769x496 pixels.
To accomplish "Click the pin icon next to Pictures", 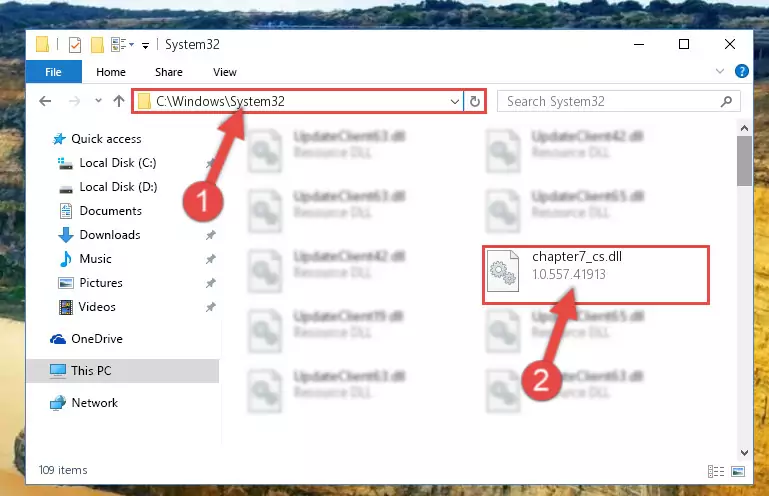I will point(210,283).
